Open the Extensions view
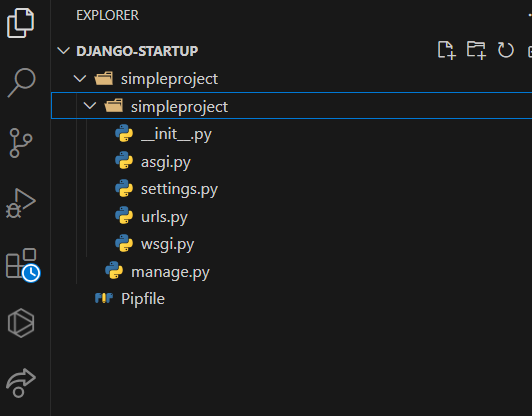Image resolution: width=532 pixels, height=416 pixels. coord(22,265)
